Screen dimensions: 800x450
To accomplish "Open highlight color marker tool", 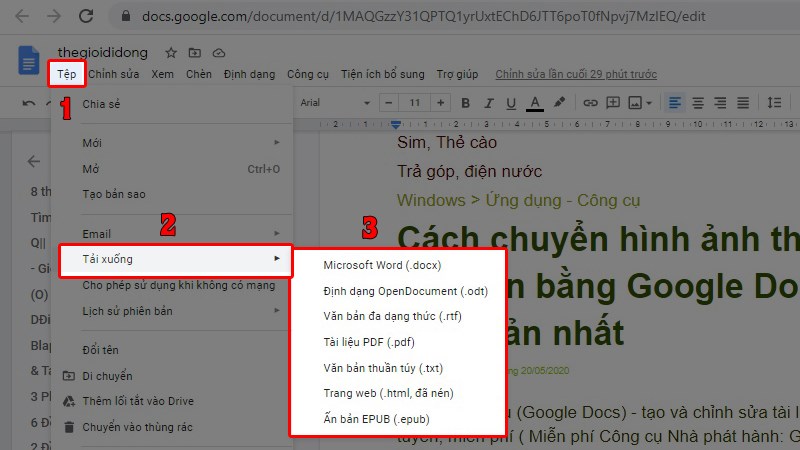I will (559, 103).
